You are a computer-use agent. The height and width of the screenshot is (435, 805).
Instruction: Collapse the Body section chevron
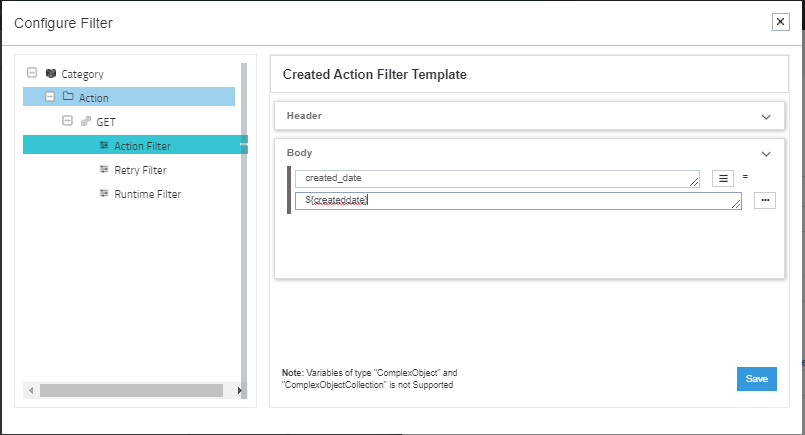(x=766, y=154)
